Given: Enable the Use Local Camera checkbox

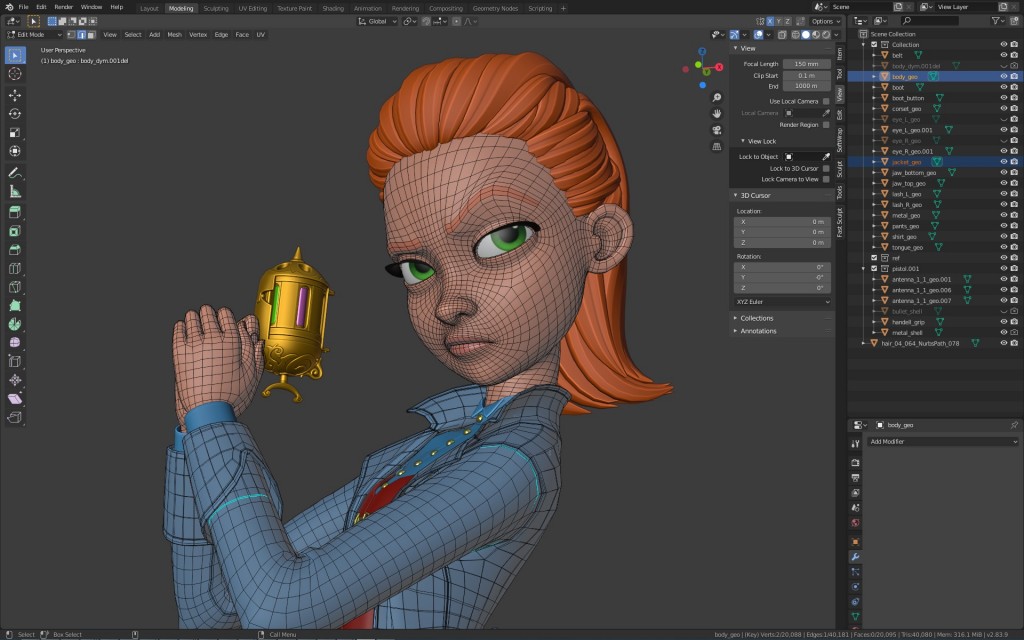Looking at the screenshot, I should click(x=826, y=101).
